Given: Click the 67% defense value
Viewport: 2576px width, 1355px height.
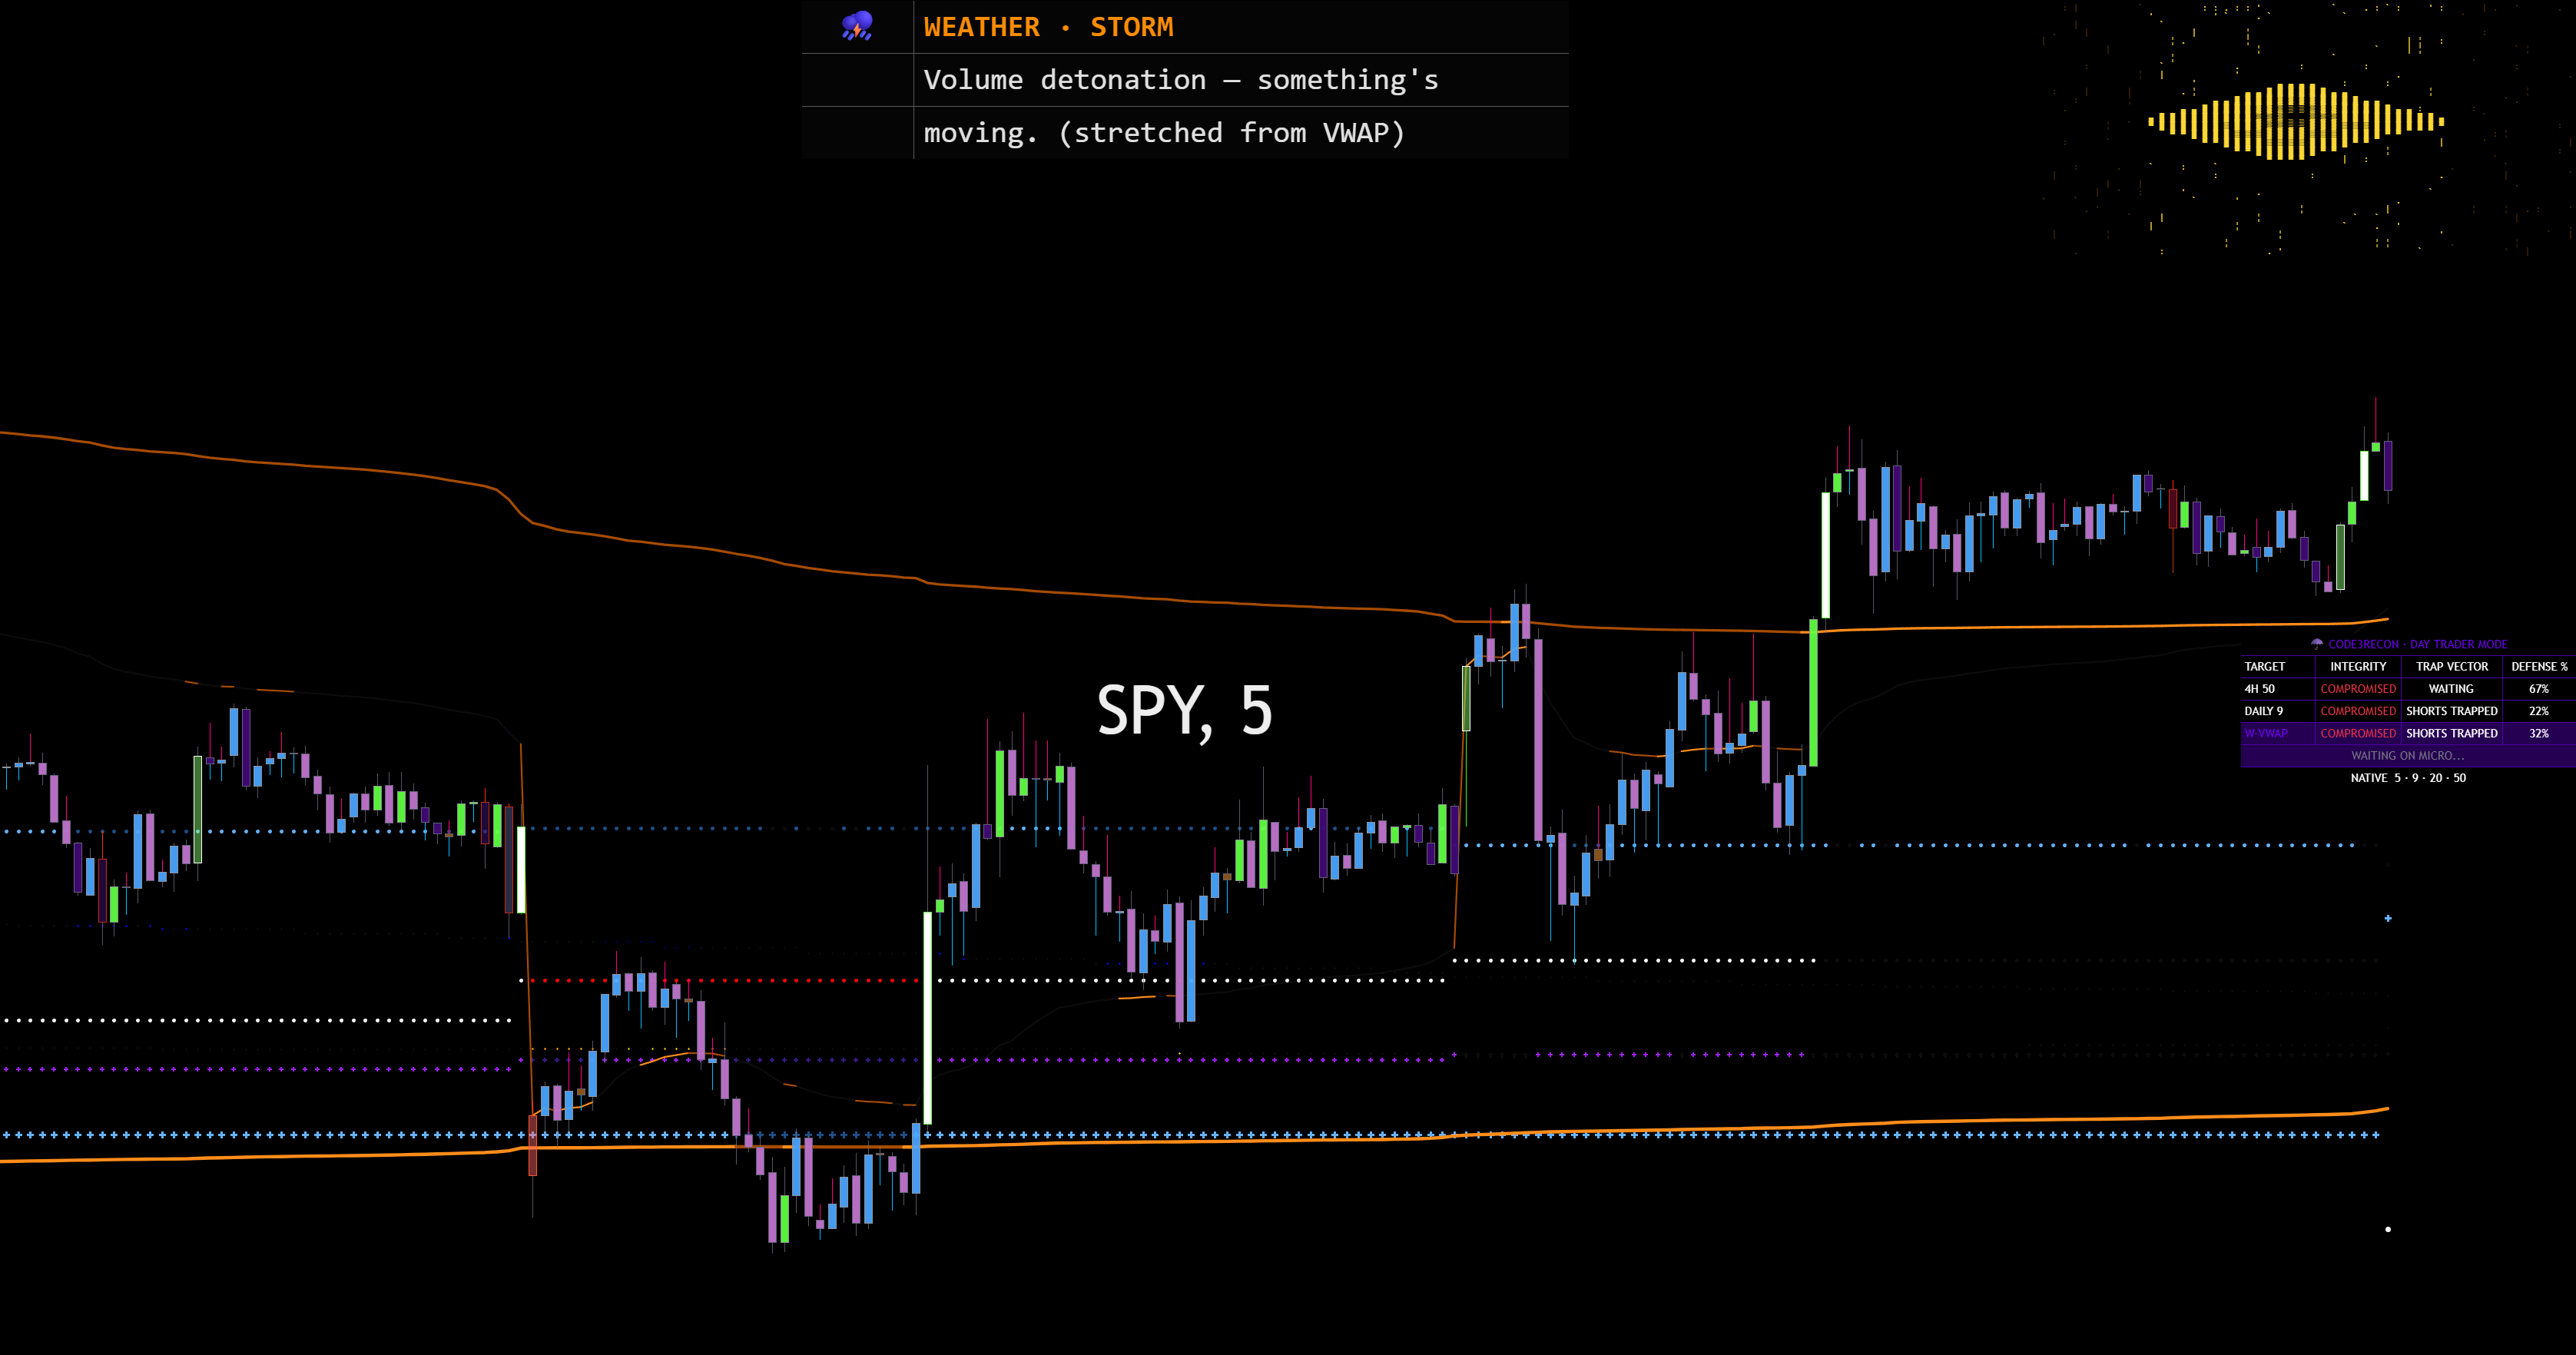Looking at the screenshot, I should click(x=2539, y=689).
